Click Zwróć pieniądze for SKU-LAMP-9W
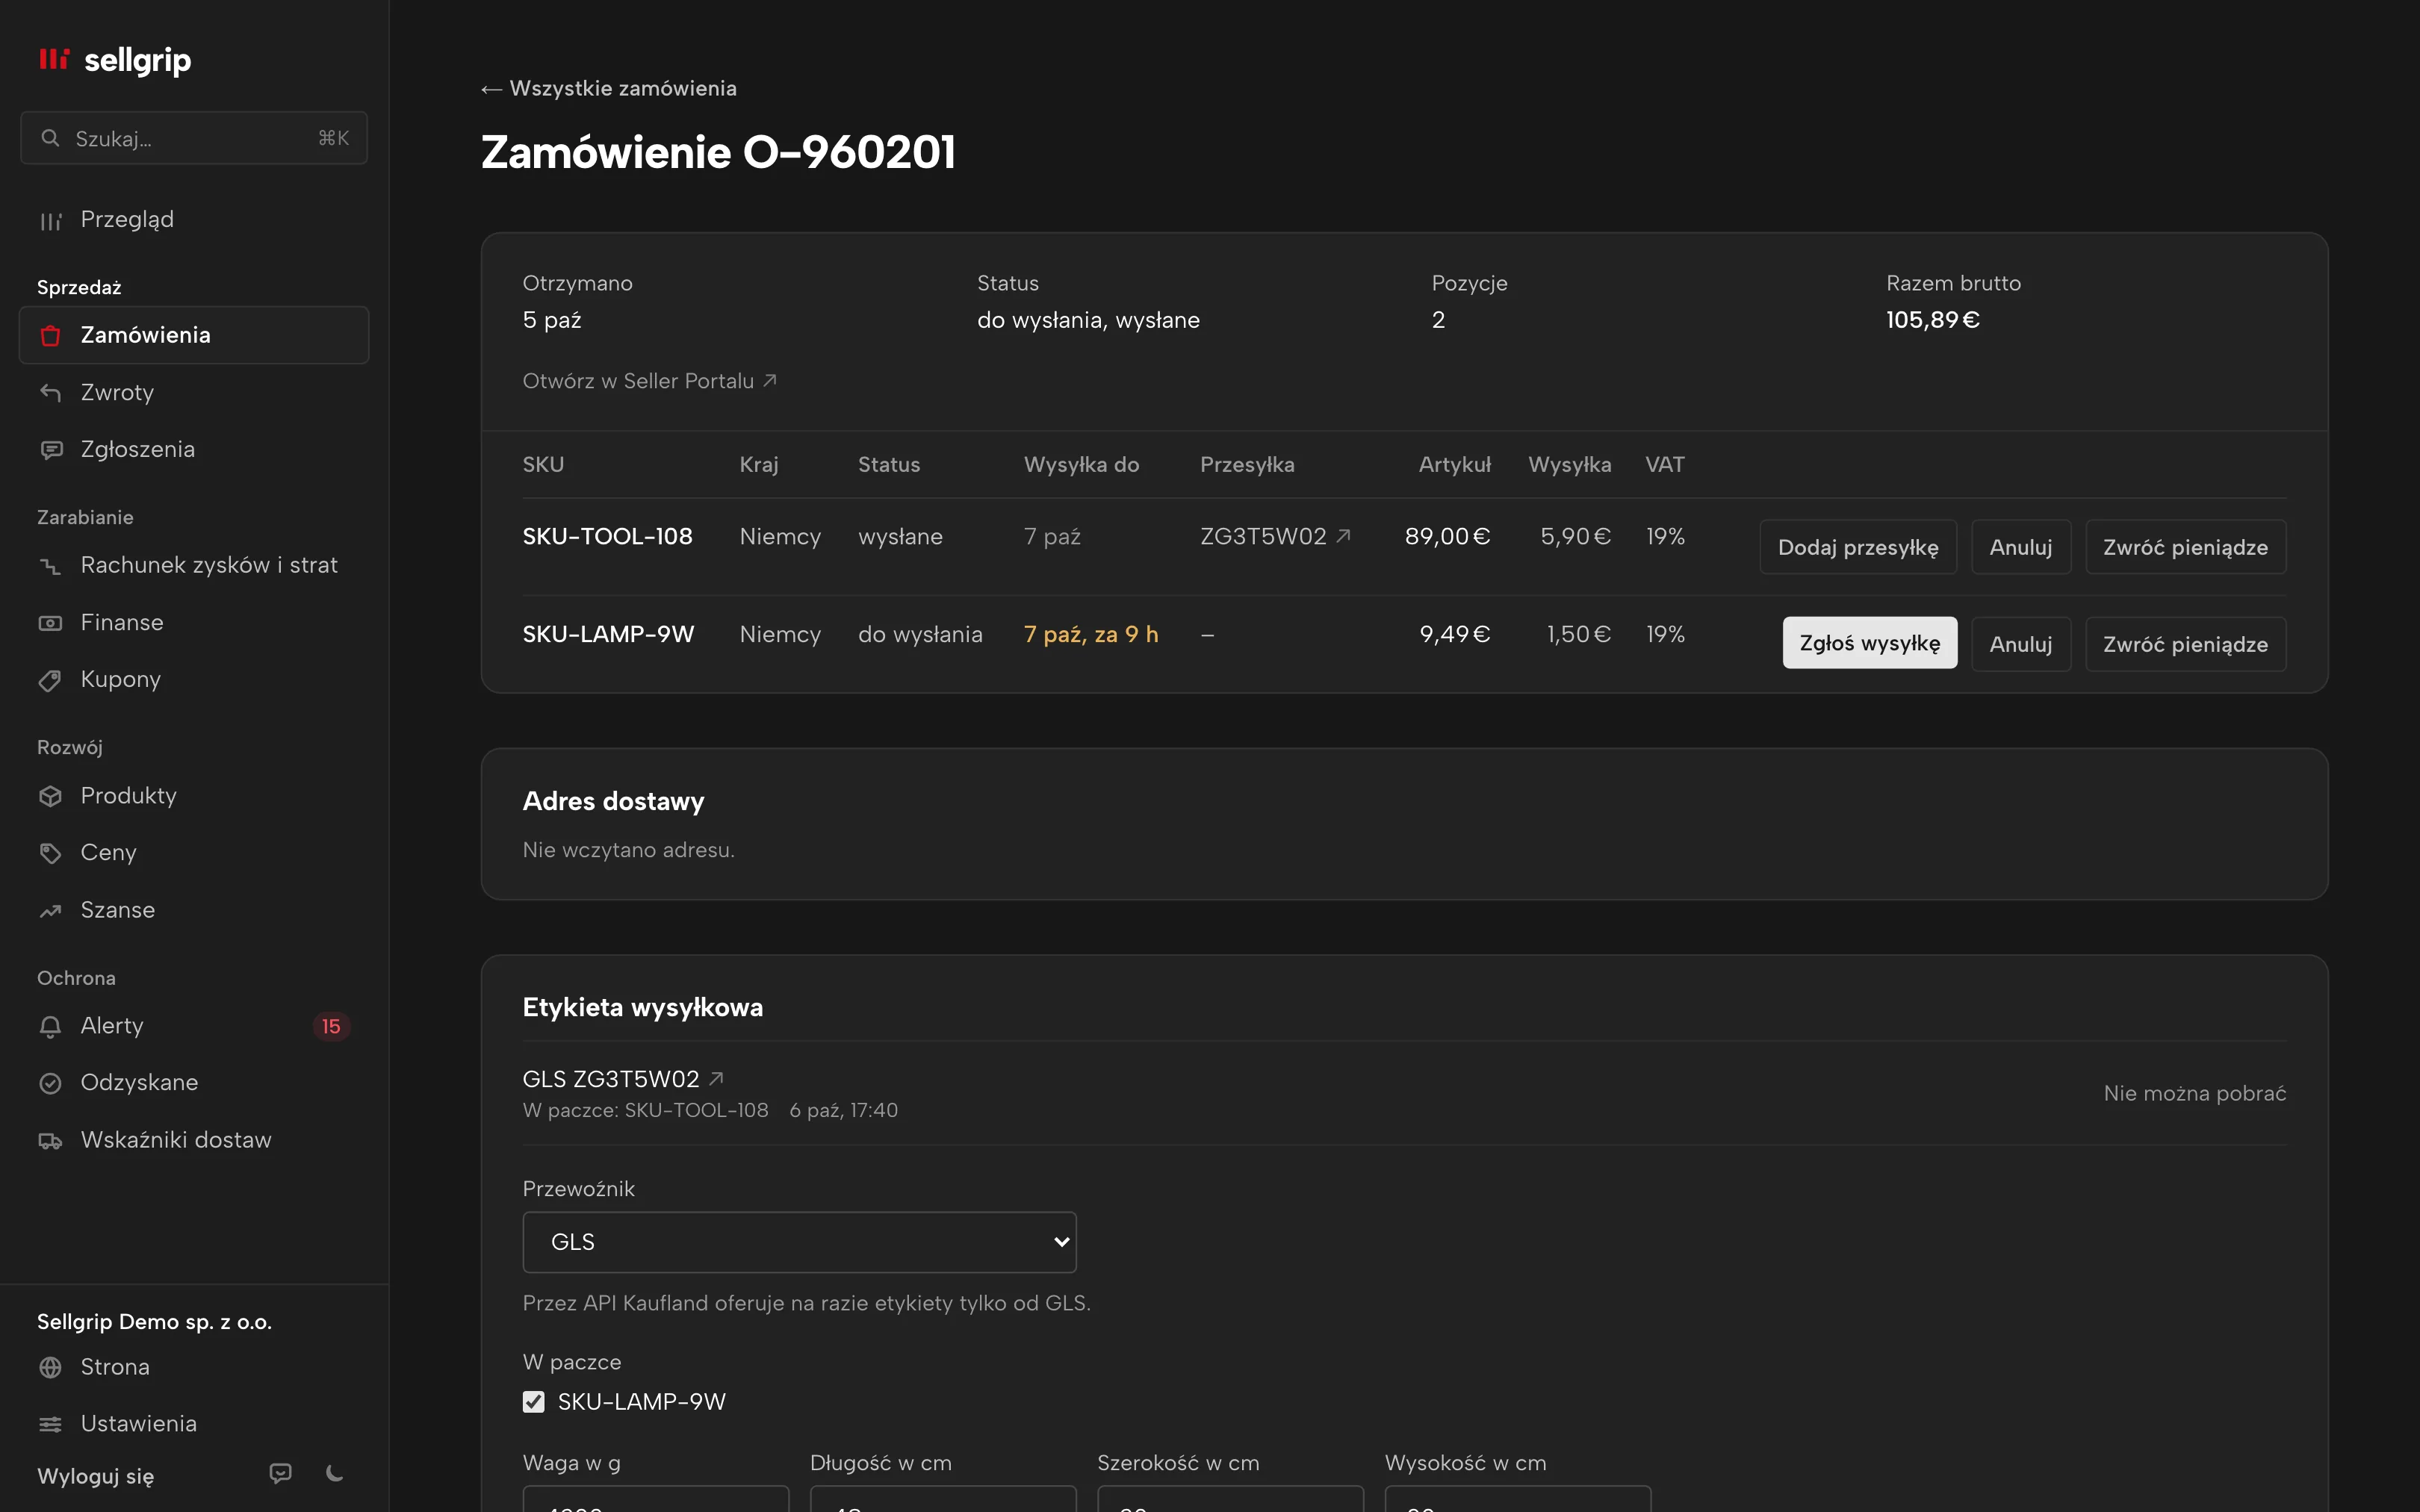 [x=2185, y=644]
